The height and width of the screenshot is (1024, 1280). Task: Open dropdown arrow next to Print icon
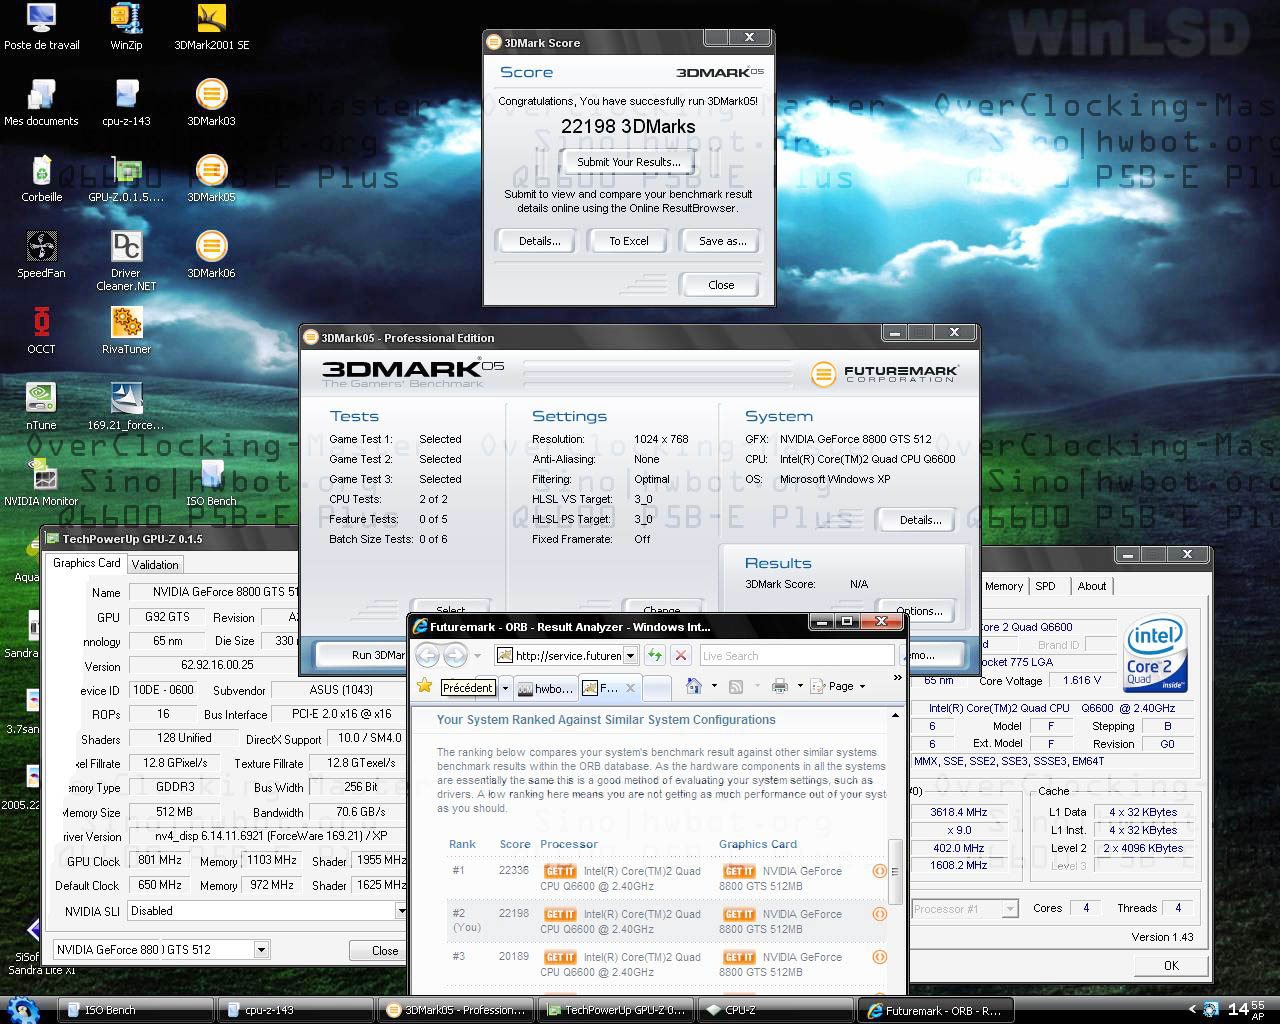coord(799,686)
